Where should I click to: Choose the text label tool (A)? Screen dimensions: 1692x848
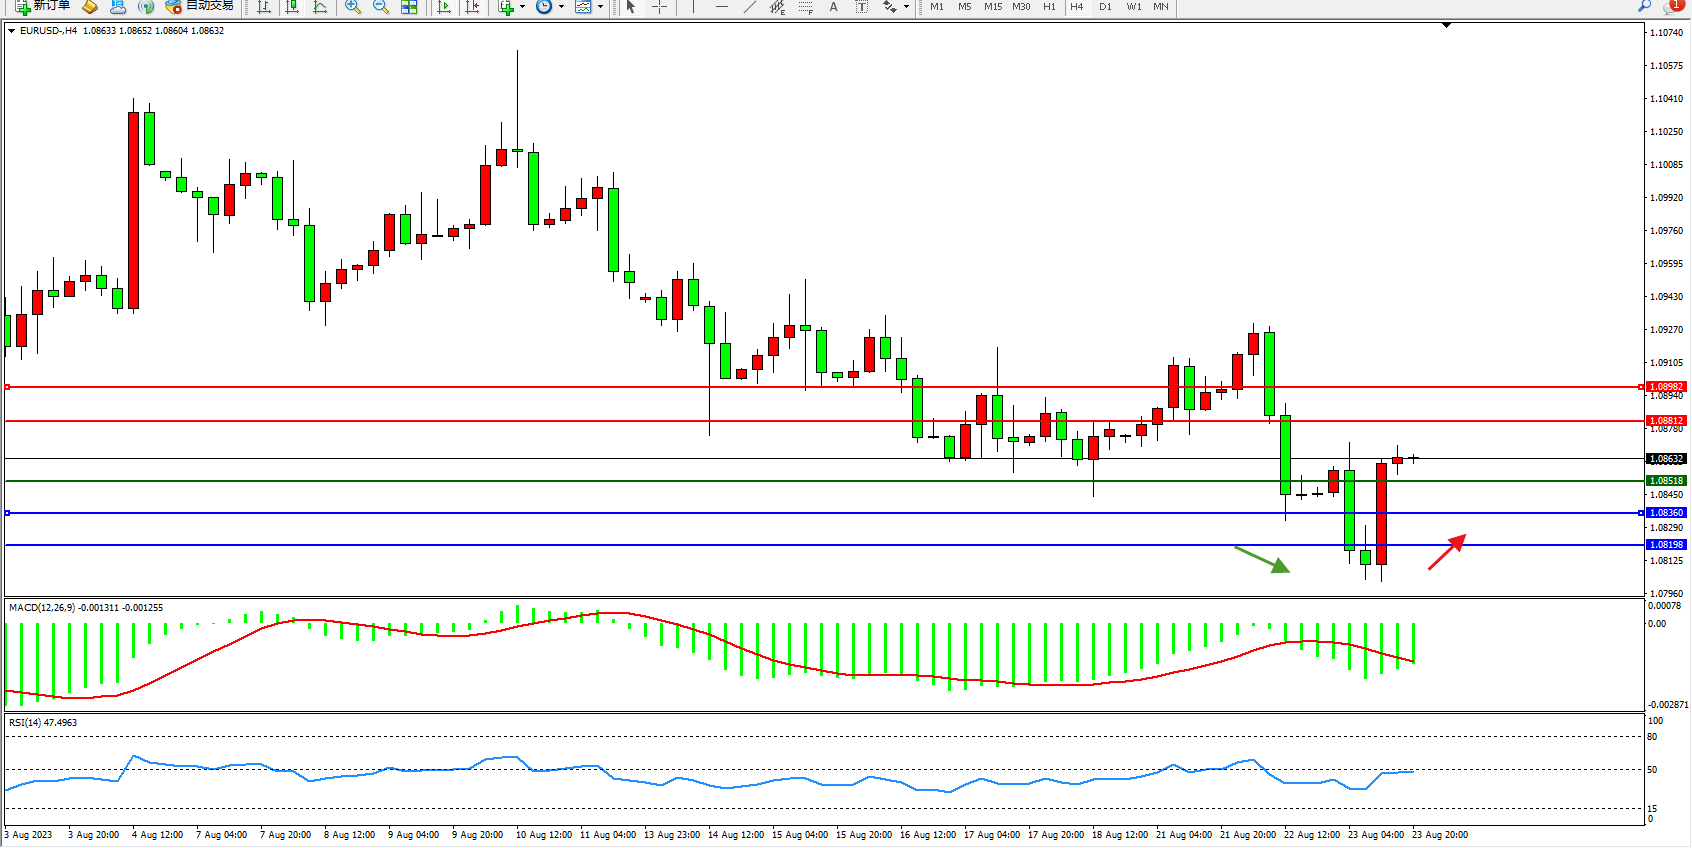[833, 7]
